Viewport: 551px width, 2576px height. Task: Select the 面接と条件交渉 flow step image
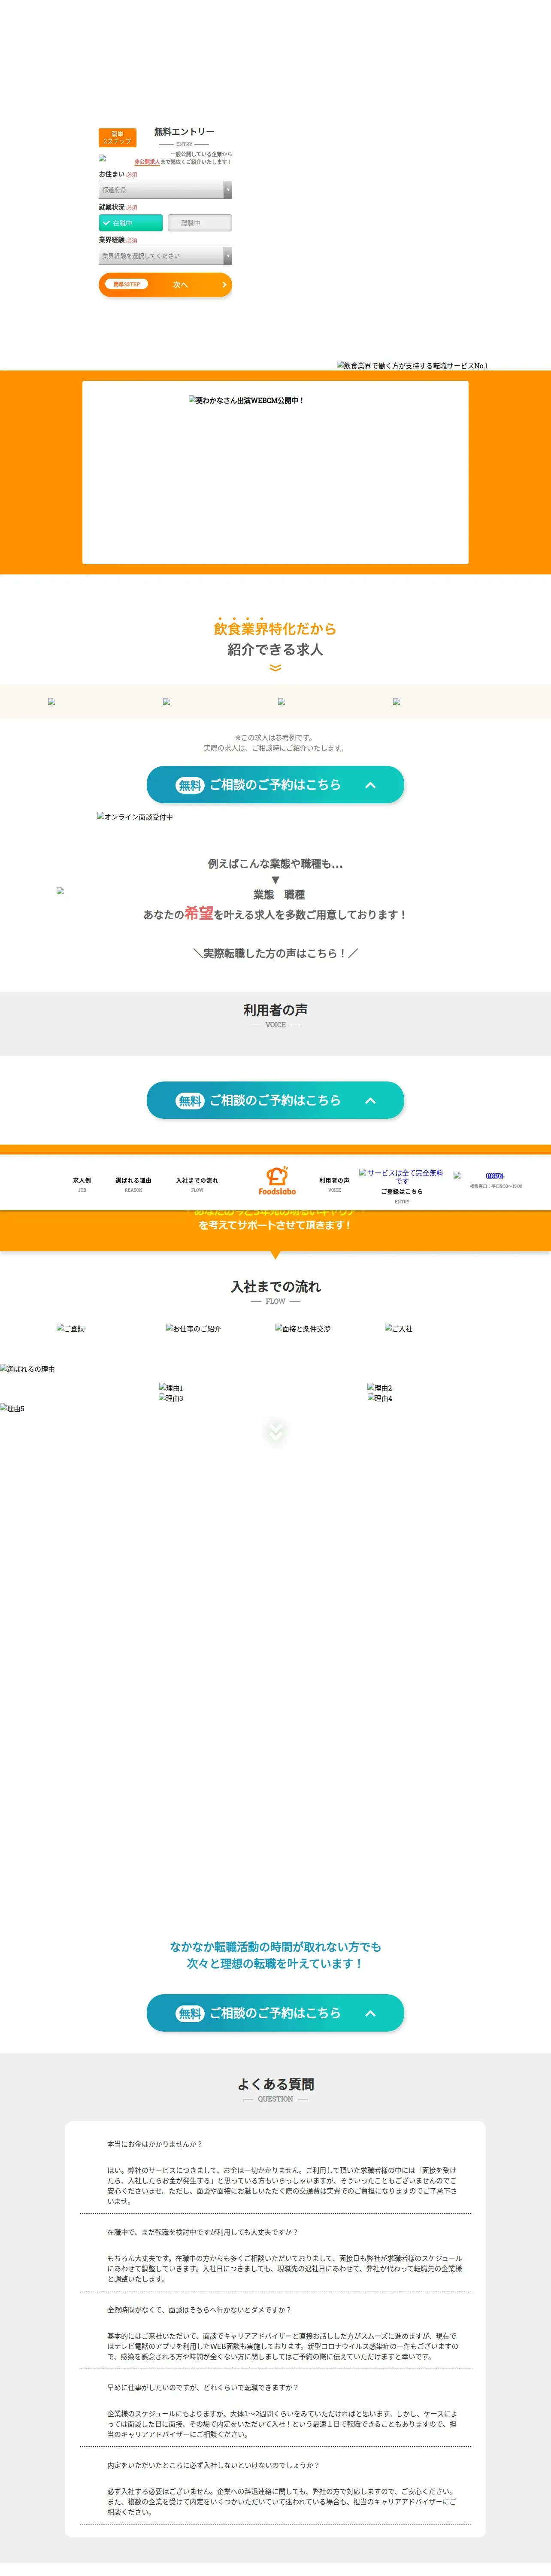pos(303,1329)
